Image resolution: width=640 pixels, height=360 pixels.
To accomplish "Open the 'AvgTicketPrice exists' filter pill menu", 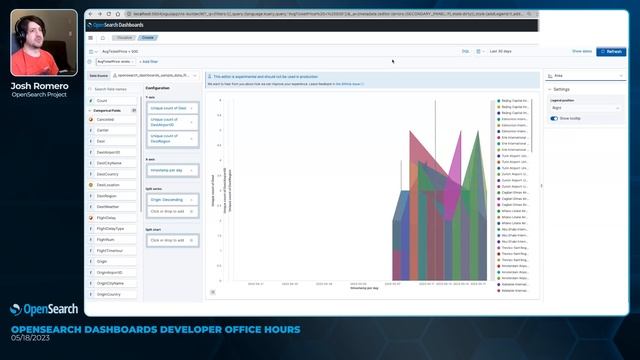I will pyautogui.click(x=116, y=62).
